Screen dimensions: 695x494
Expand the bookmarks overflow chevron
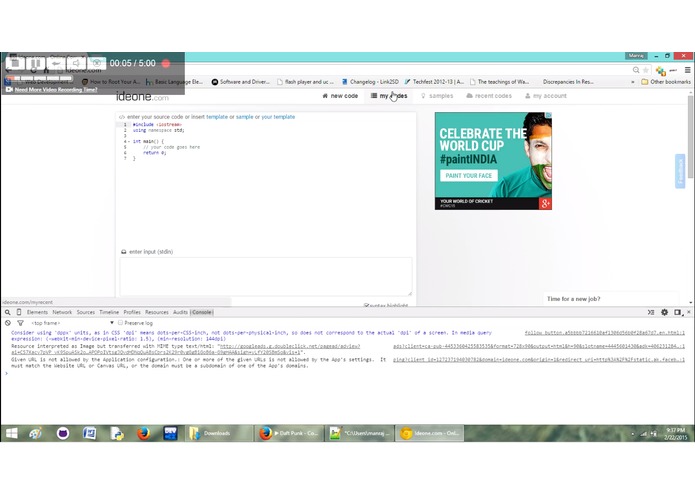pyautogui.click(x=633, y=82)
